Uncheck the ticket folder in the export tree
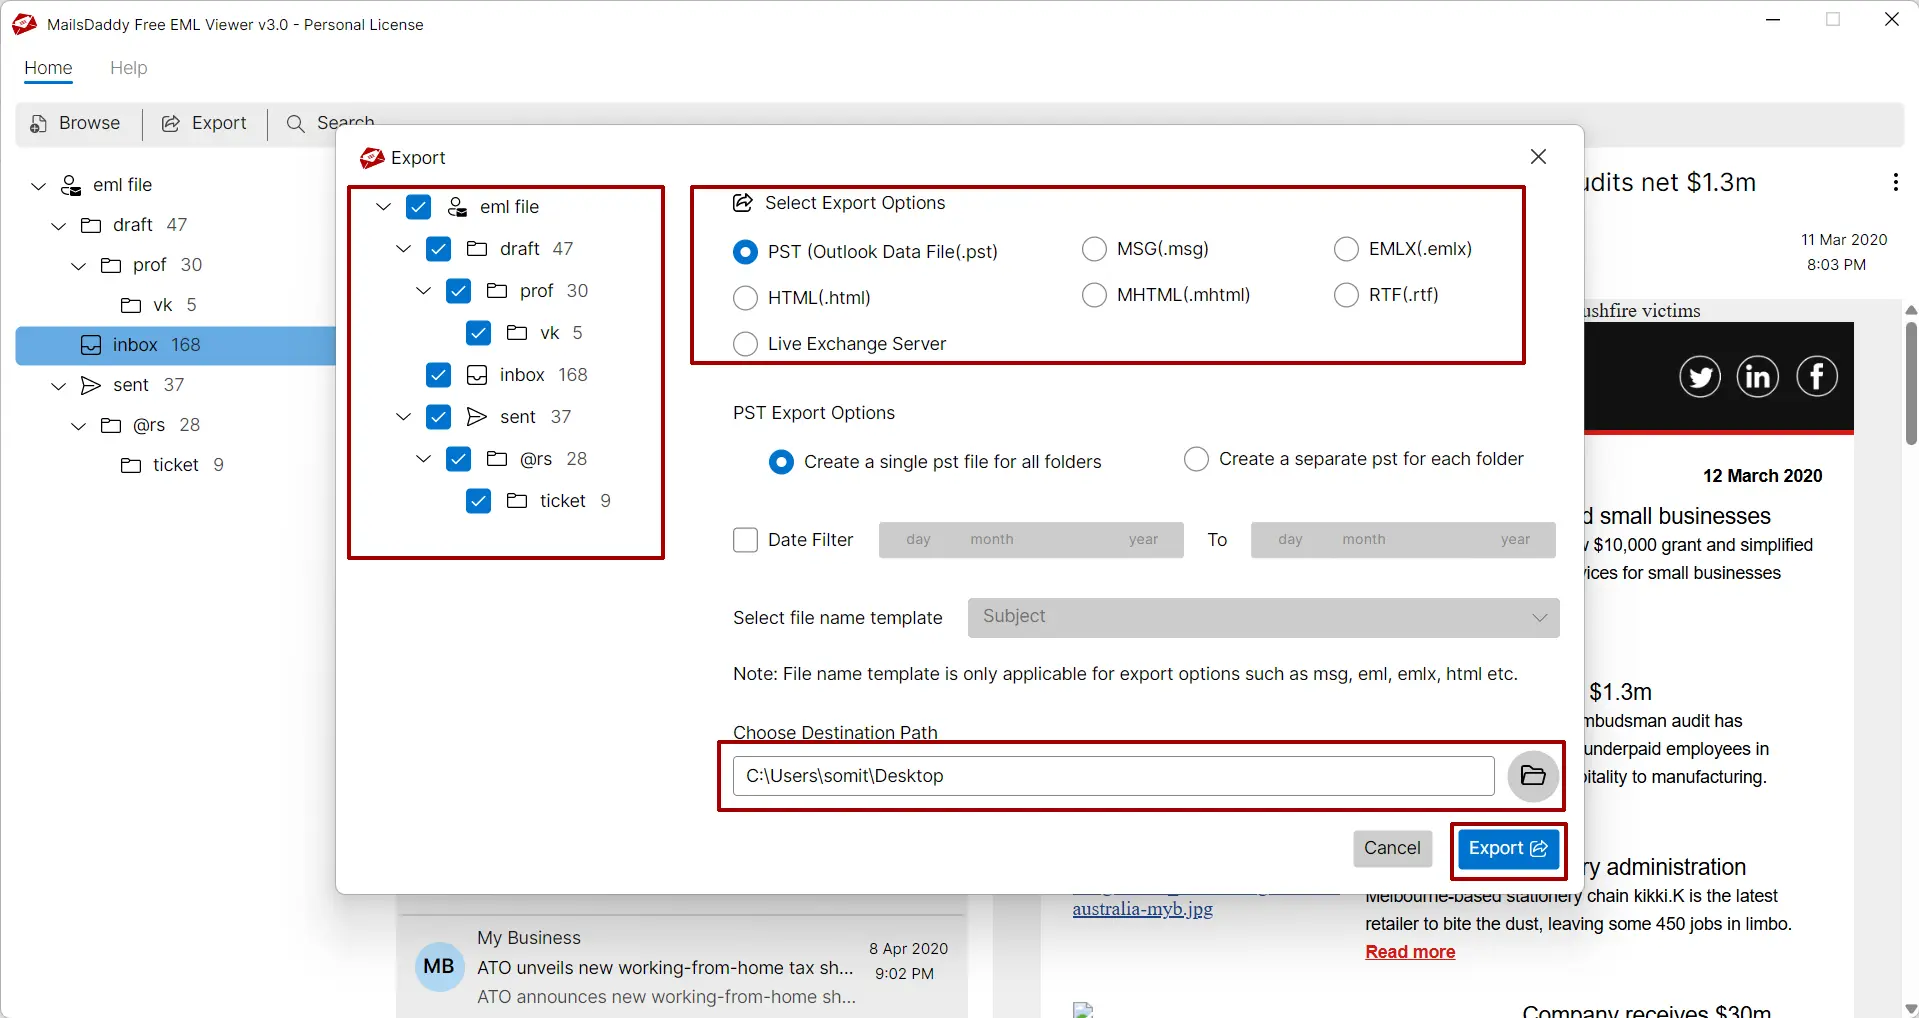Viewport: 1919px width, 1018px height. coord(479,500)
